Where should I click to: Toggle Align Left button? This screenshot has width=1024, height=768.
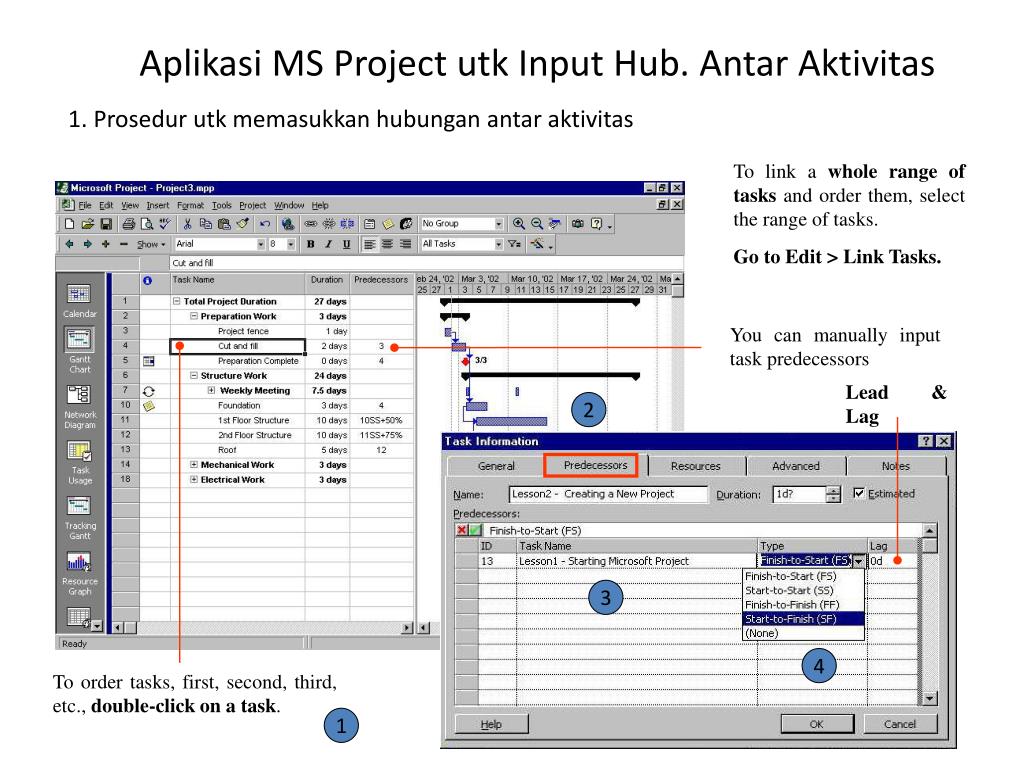(x=370, y=244)
